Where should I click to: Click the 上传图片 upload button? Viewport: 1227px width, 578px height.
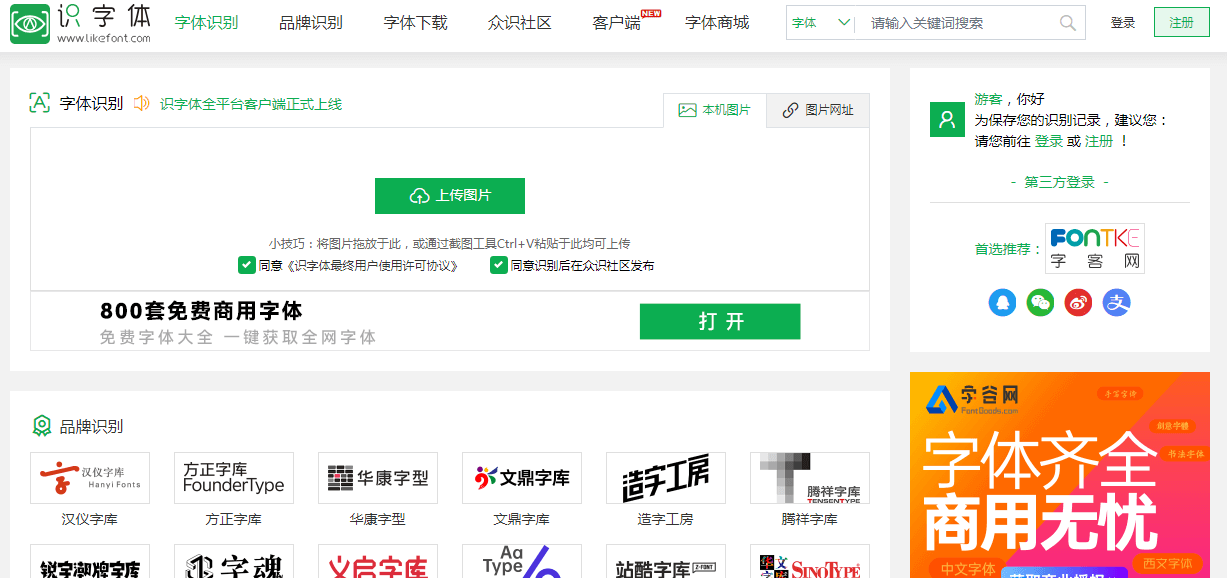click(x=449, y=196)
